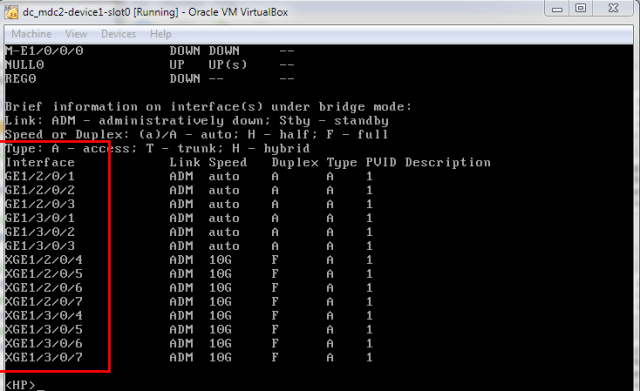Click the auto speed value for GE1/2/0/1

coord(224,176)
